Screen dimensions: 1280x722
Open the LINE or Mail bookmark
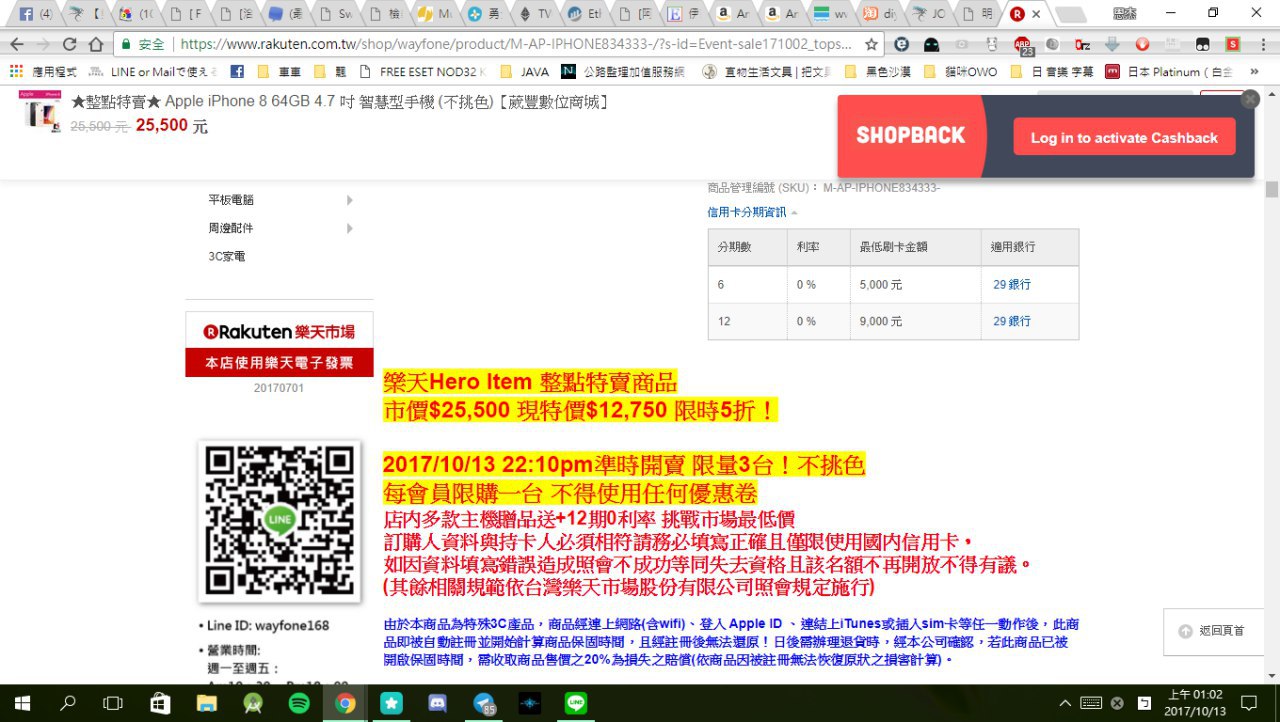click(153, 72)
